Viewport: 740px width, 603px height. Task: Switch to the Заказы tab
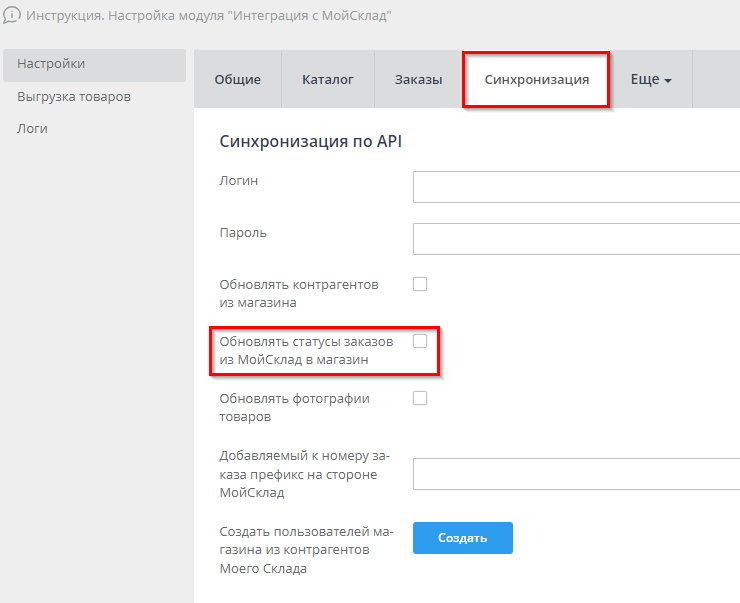pos(418,80)
